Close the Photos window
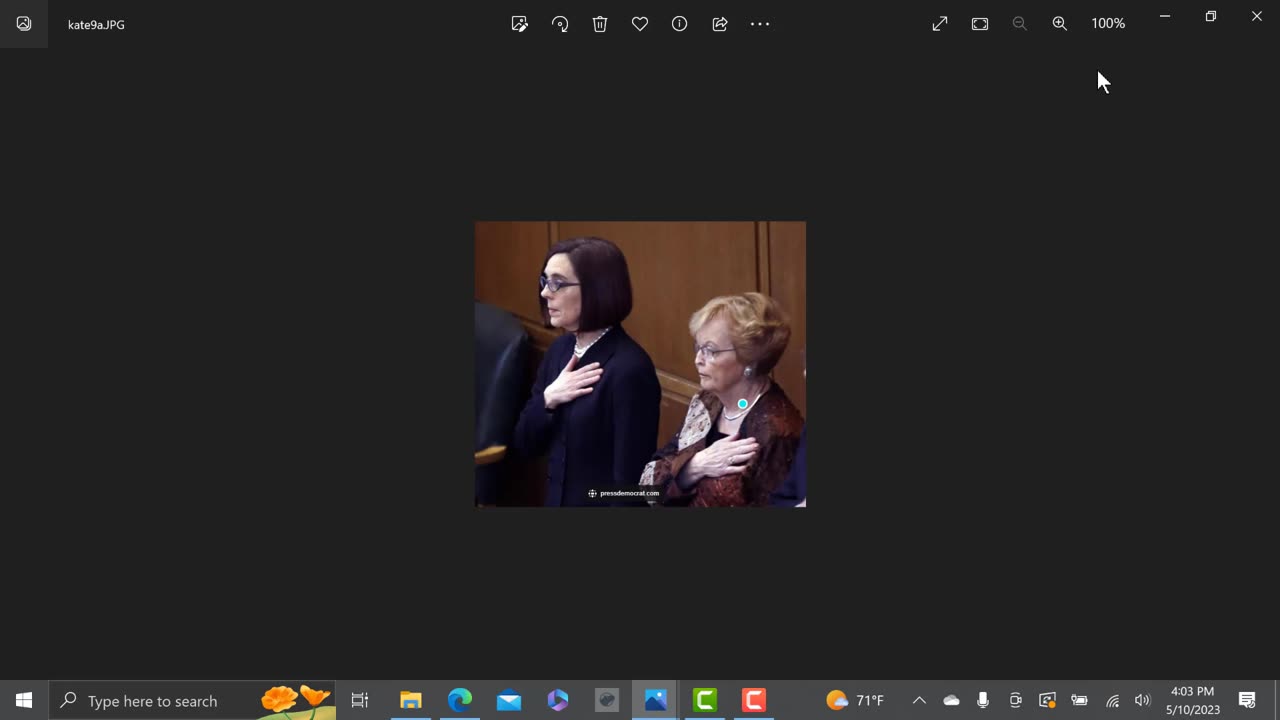This screenshot has width=1280, height=720. [x=1257, y=16]
